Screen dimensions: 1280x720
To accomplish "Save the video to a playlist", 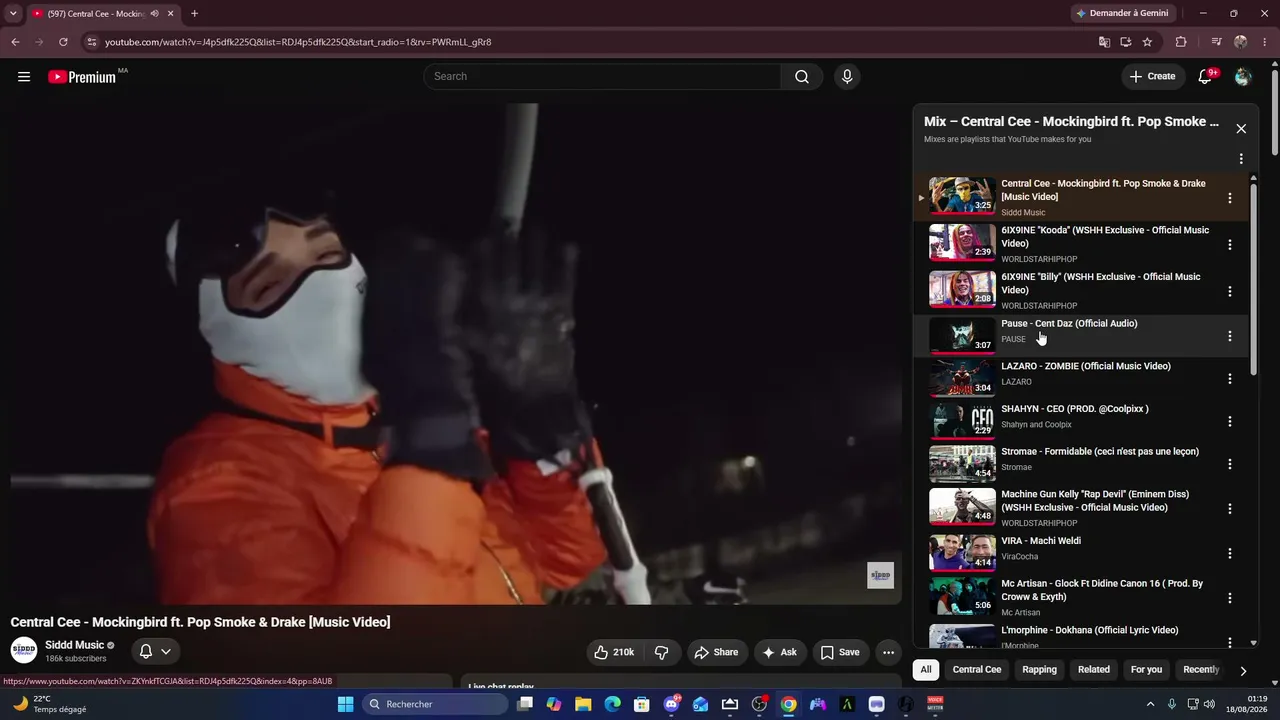I will tap(840, 652).
